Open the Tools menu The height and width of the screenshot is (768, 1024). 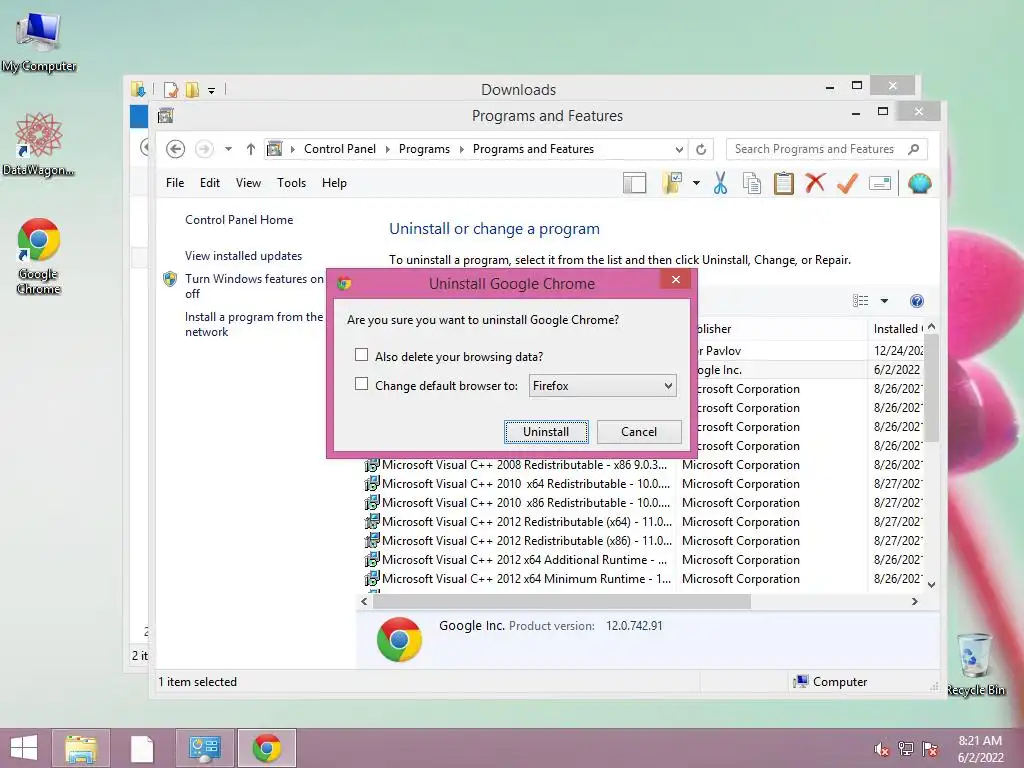[x=291, y=183]
